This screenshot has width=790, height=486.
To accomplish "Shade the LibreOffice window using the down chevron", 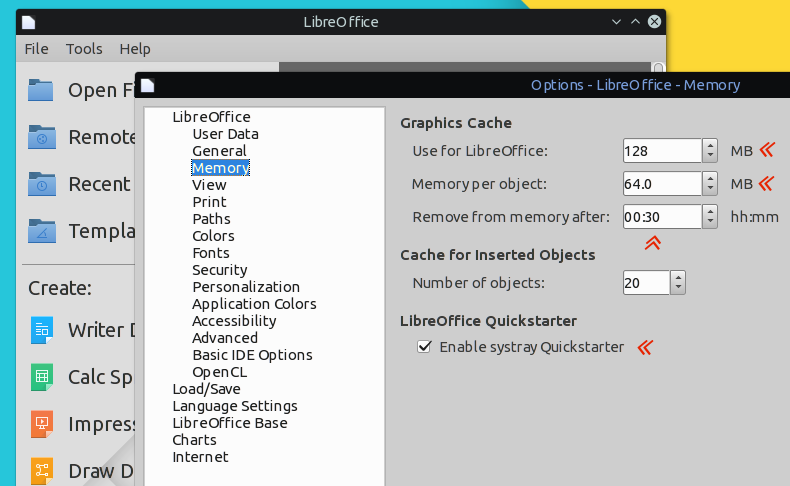I will click(616, 22).
